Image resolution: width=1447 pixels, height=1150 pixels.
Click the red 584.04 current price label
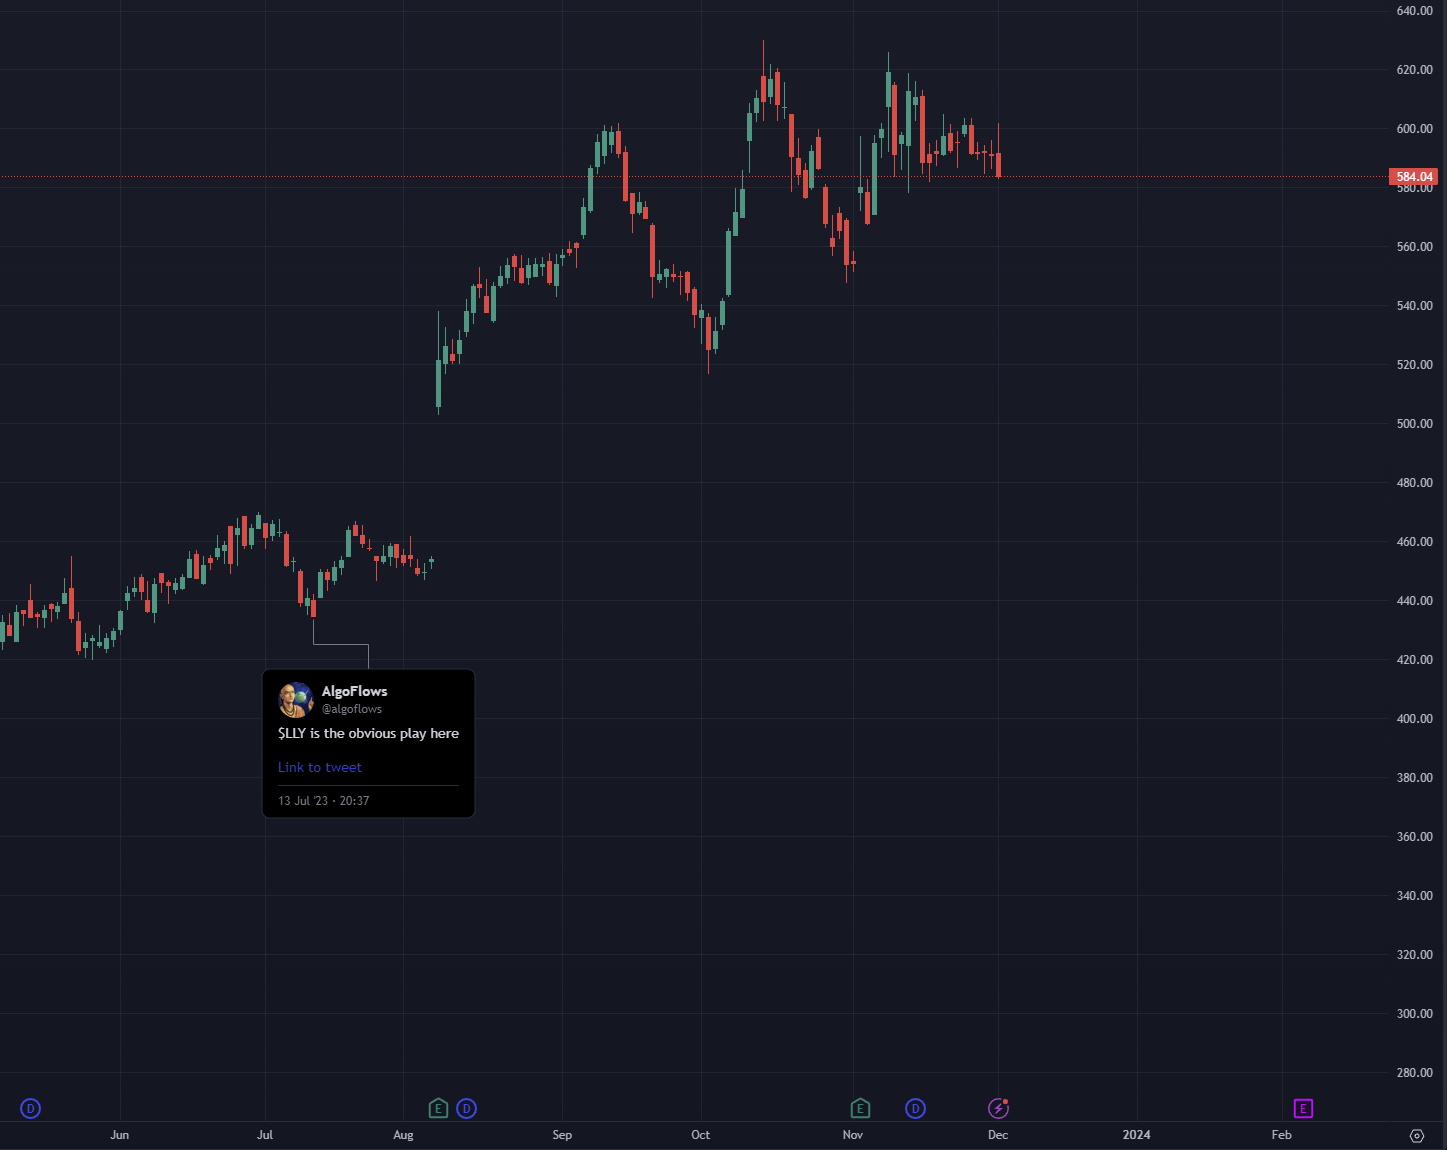pos(1414,177)
